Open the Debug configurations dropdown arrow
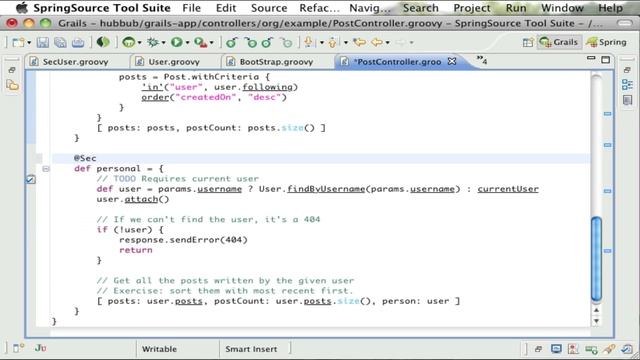Screen dimensions: 640x360 click(163, 42)
